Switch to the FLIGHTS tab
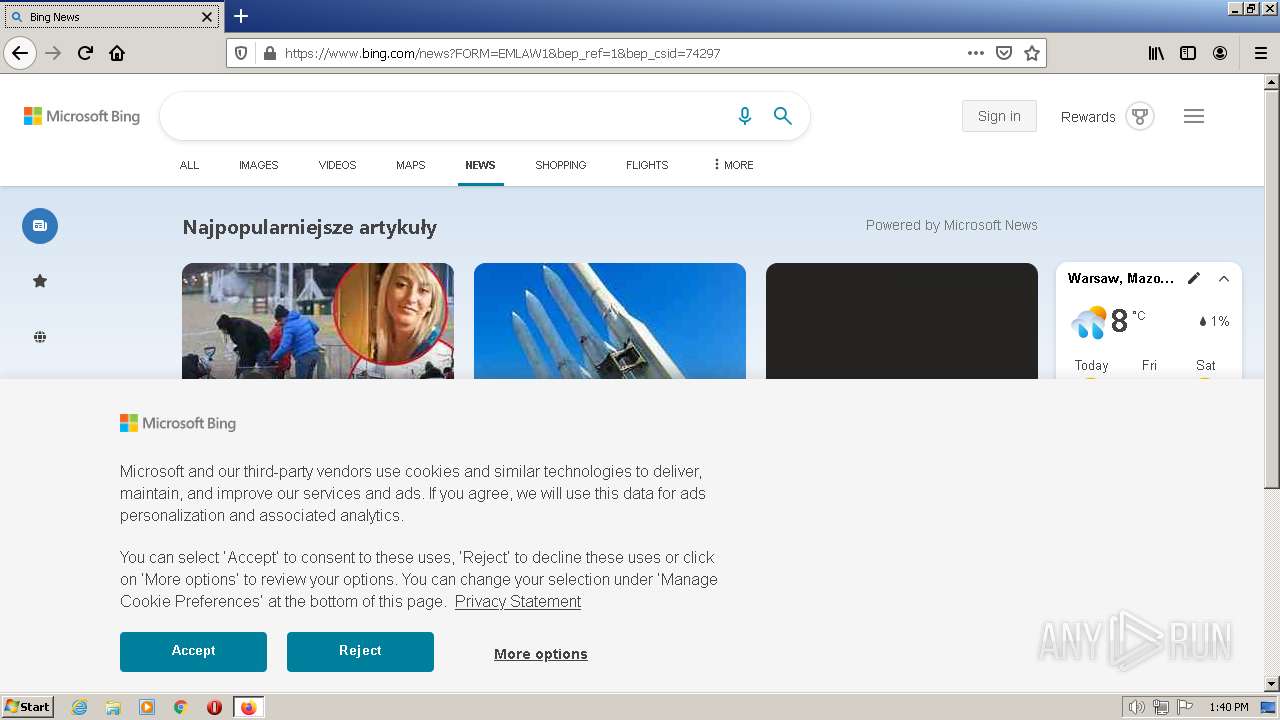This screenshot has height=720, width=1280. point(647,165)
